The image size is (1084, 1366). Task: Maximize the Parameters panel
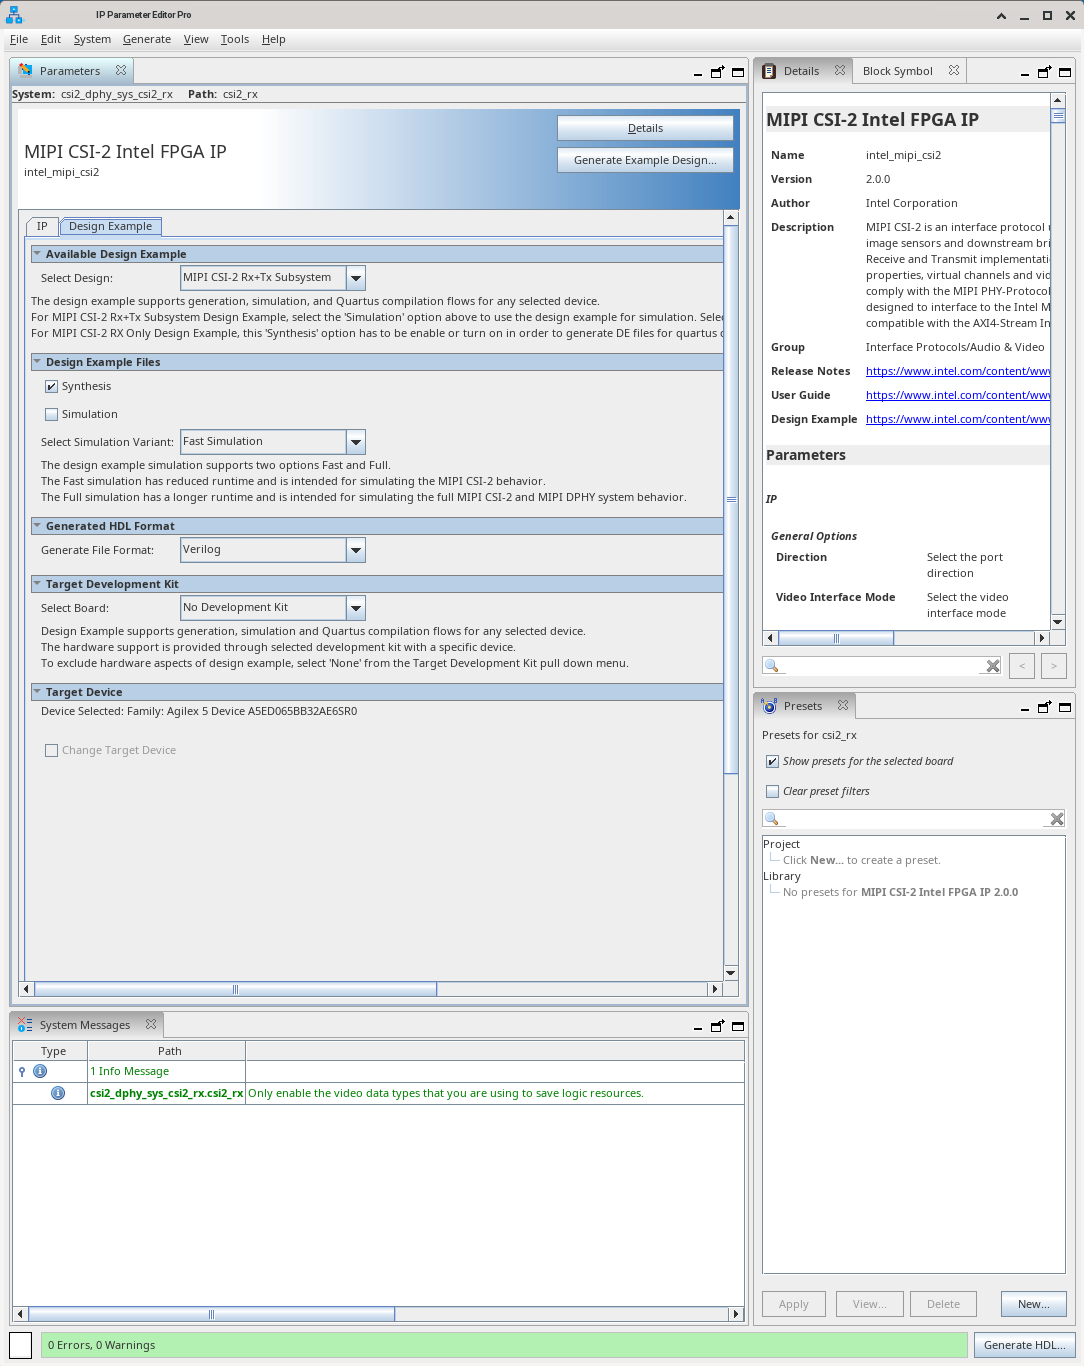coord(738,72)
